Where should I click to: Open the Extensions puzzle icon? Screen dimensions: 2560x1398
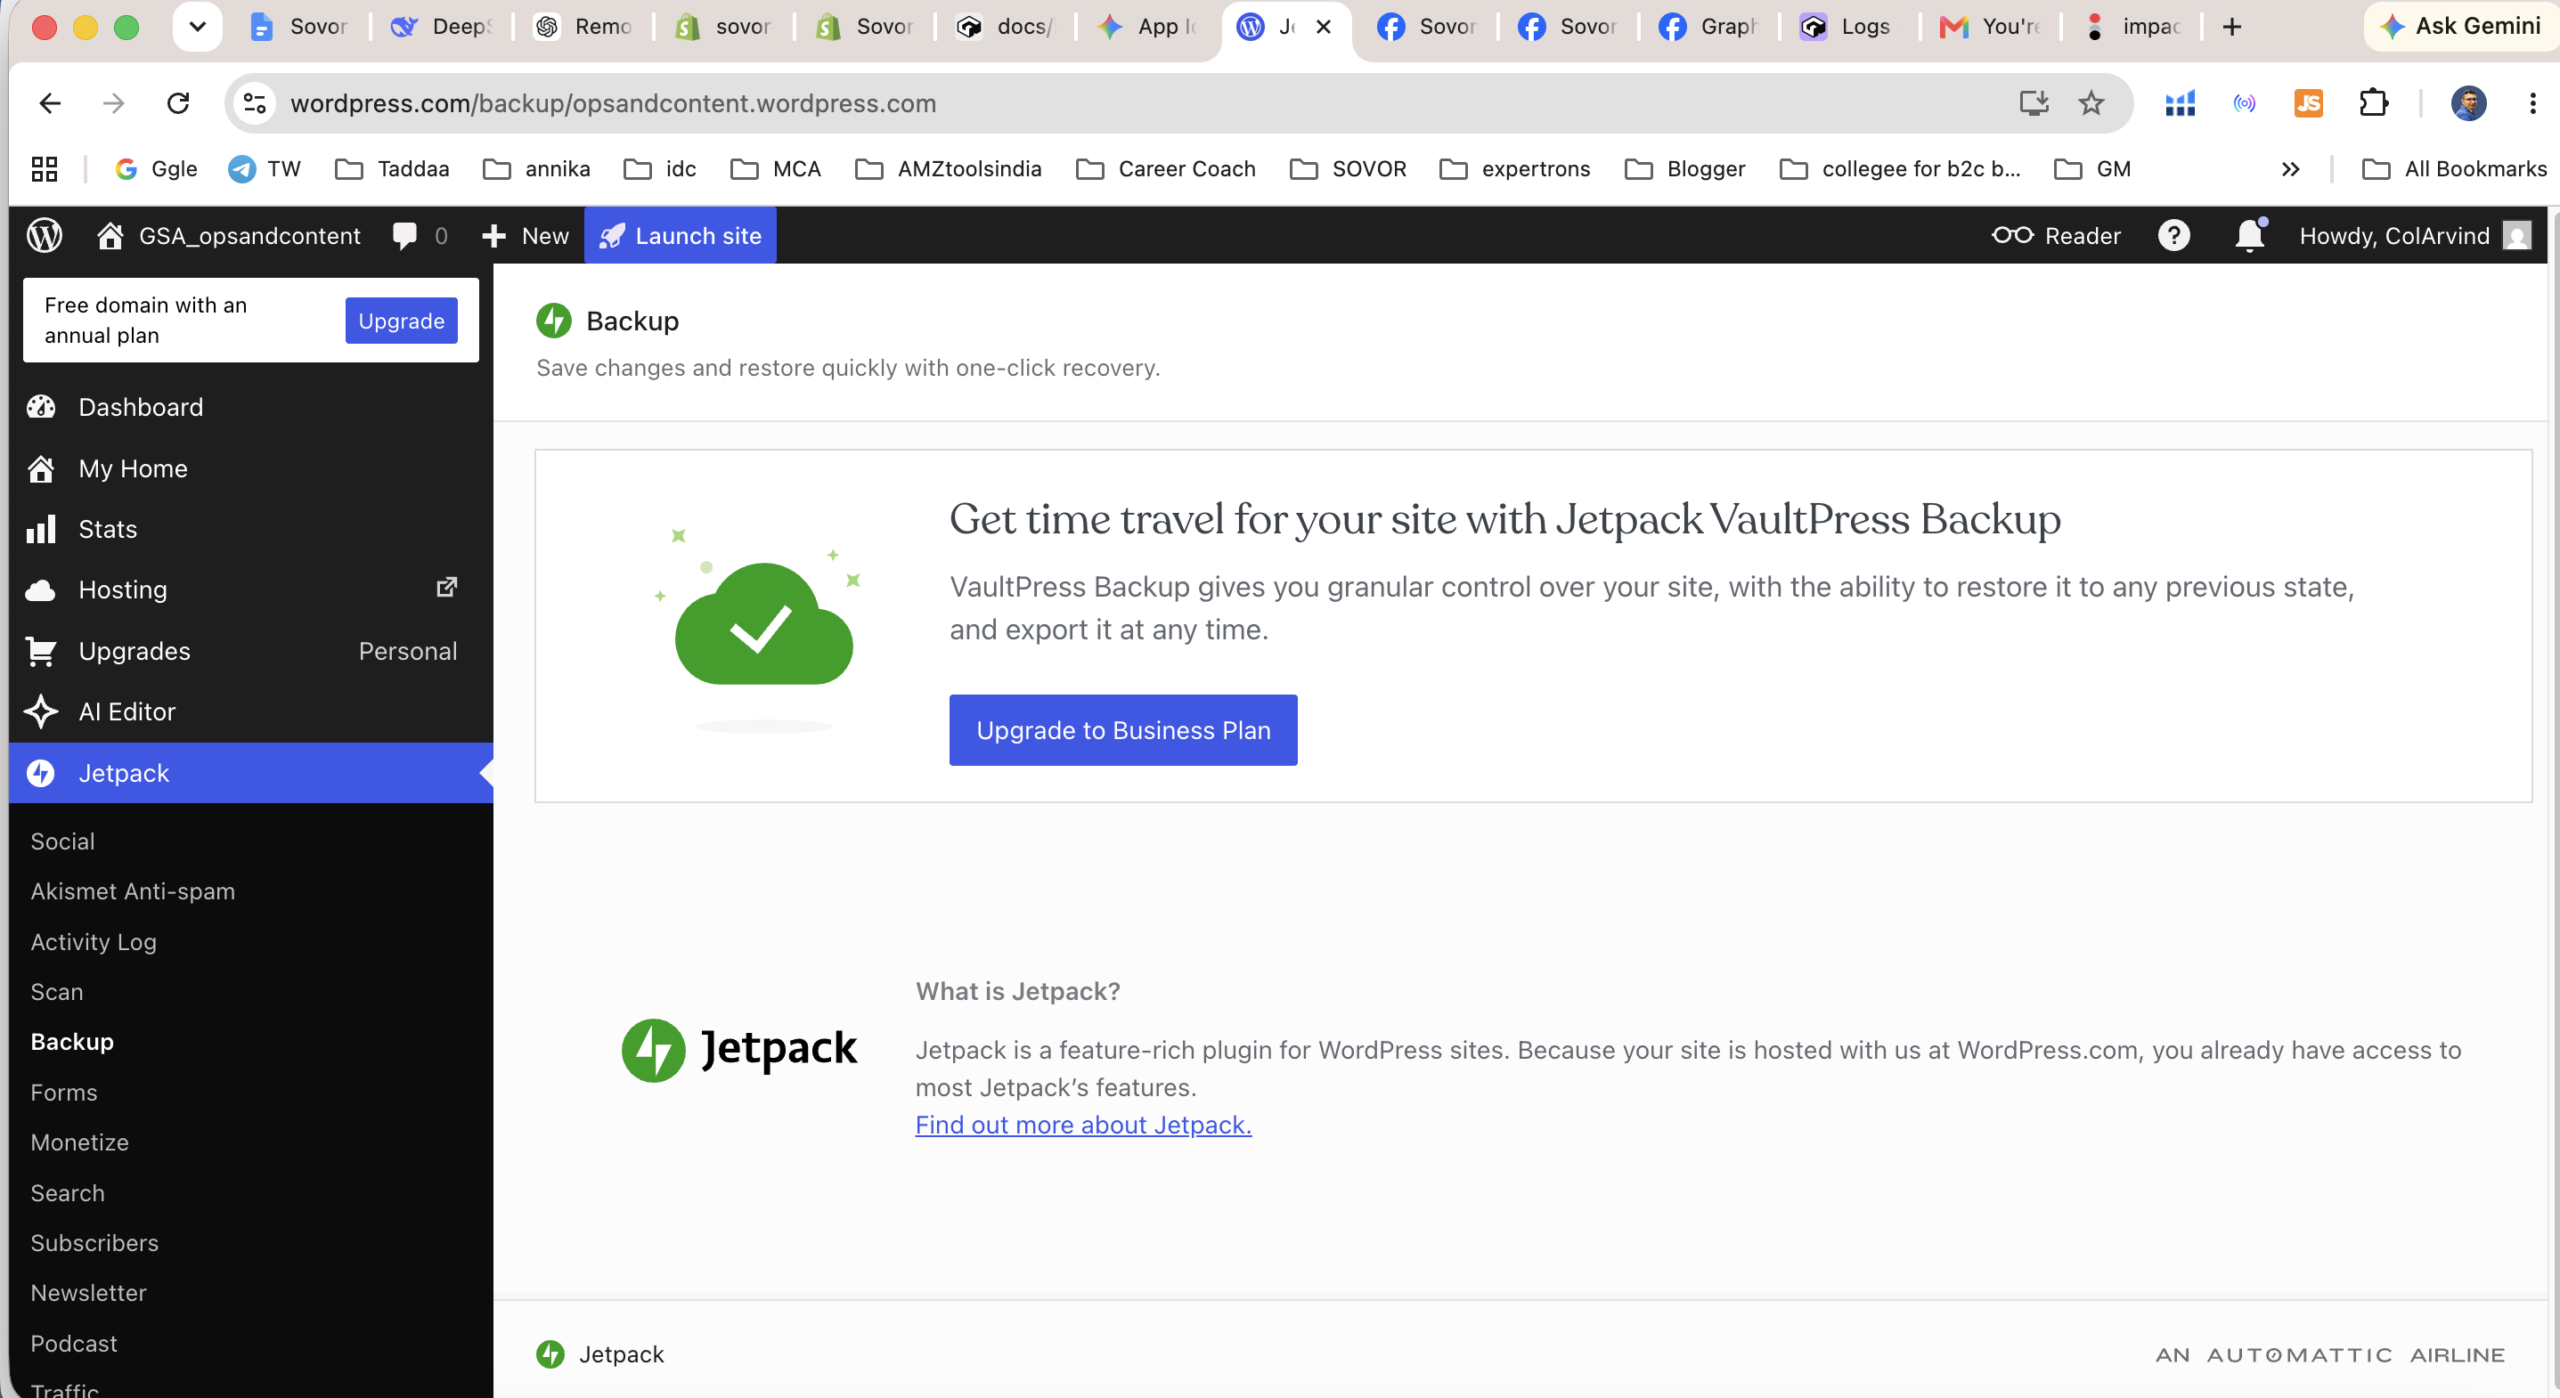[x=2374, y=103]
